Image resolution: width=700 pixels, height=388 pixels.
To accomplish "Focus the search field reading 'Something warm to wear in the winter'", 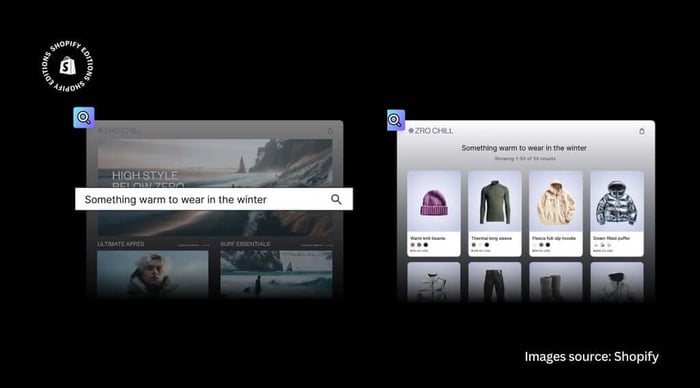I will [x=214, y=199].
